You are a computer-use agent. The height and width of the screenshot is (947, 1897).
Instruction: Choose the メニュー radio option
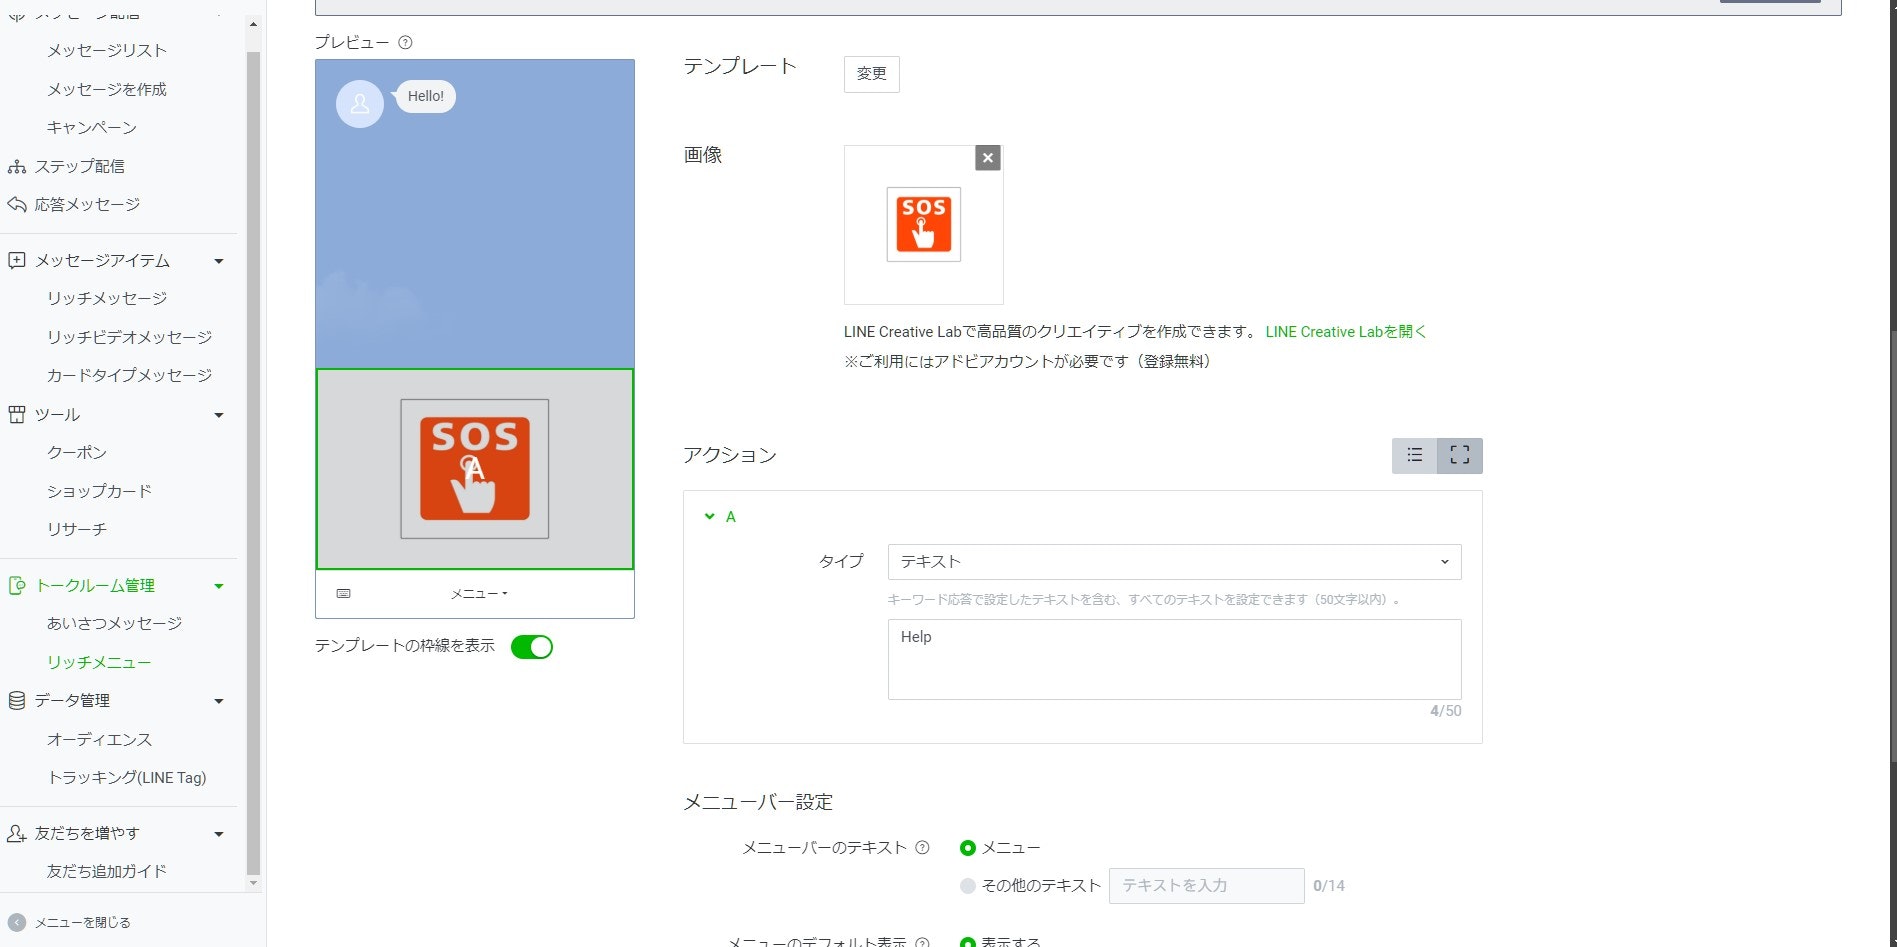[x=966, y=847]
